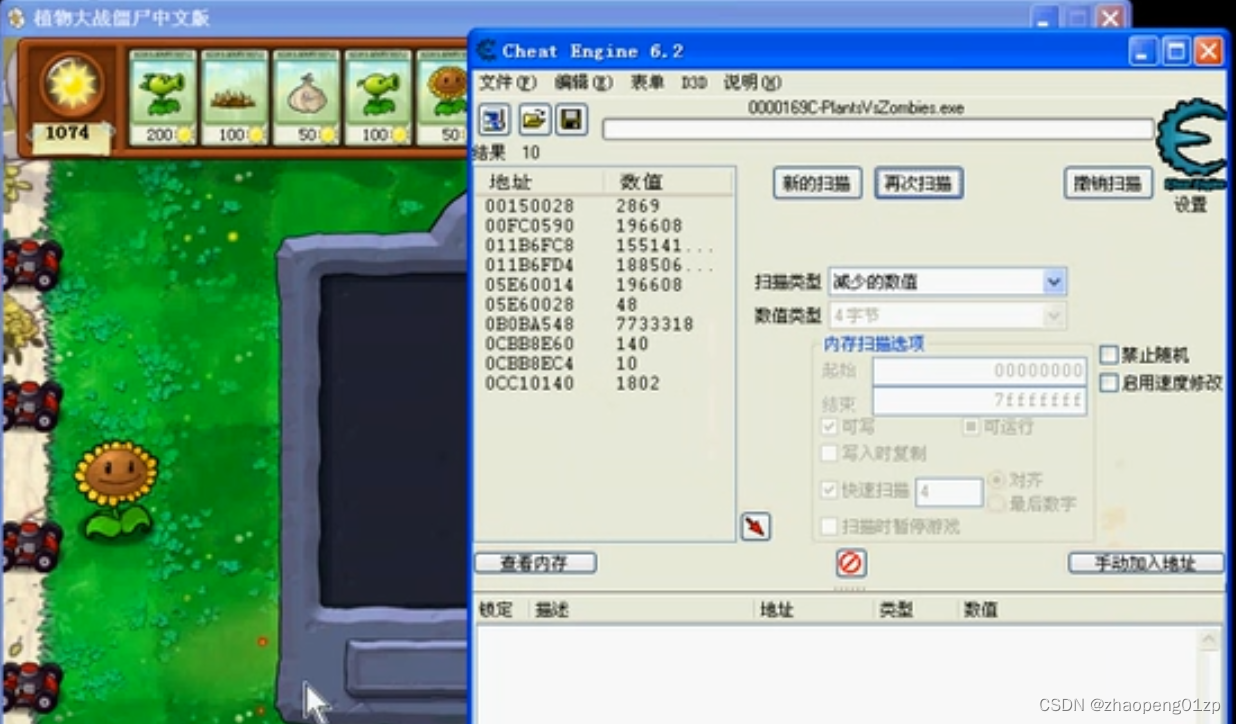This screenshot has width=1236, height=724.
Task: Open the 说明 menu
Action: pos(752,82)
